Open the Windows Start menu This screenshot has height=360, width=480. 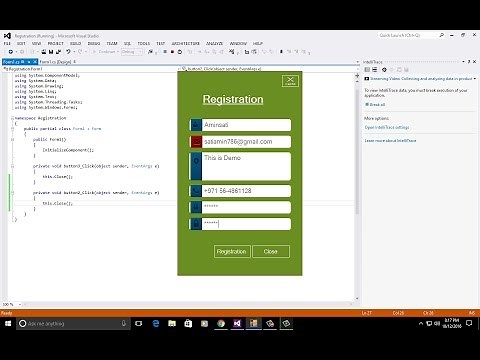(x=8, y=323)
